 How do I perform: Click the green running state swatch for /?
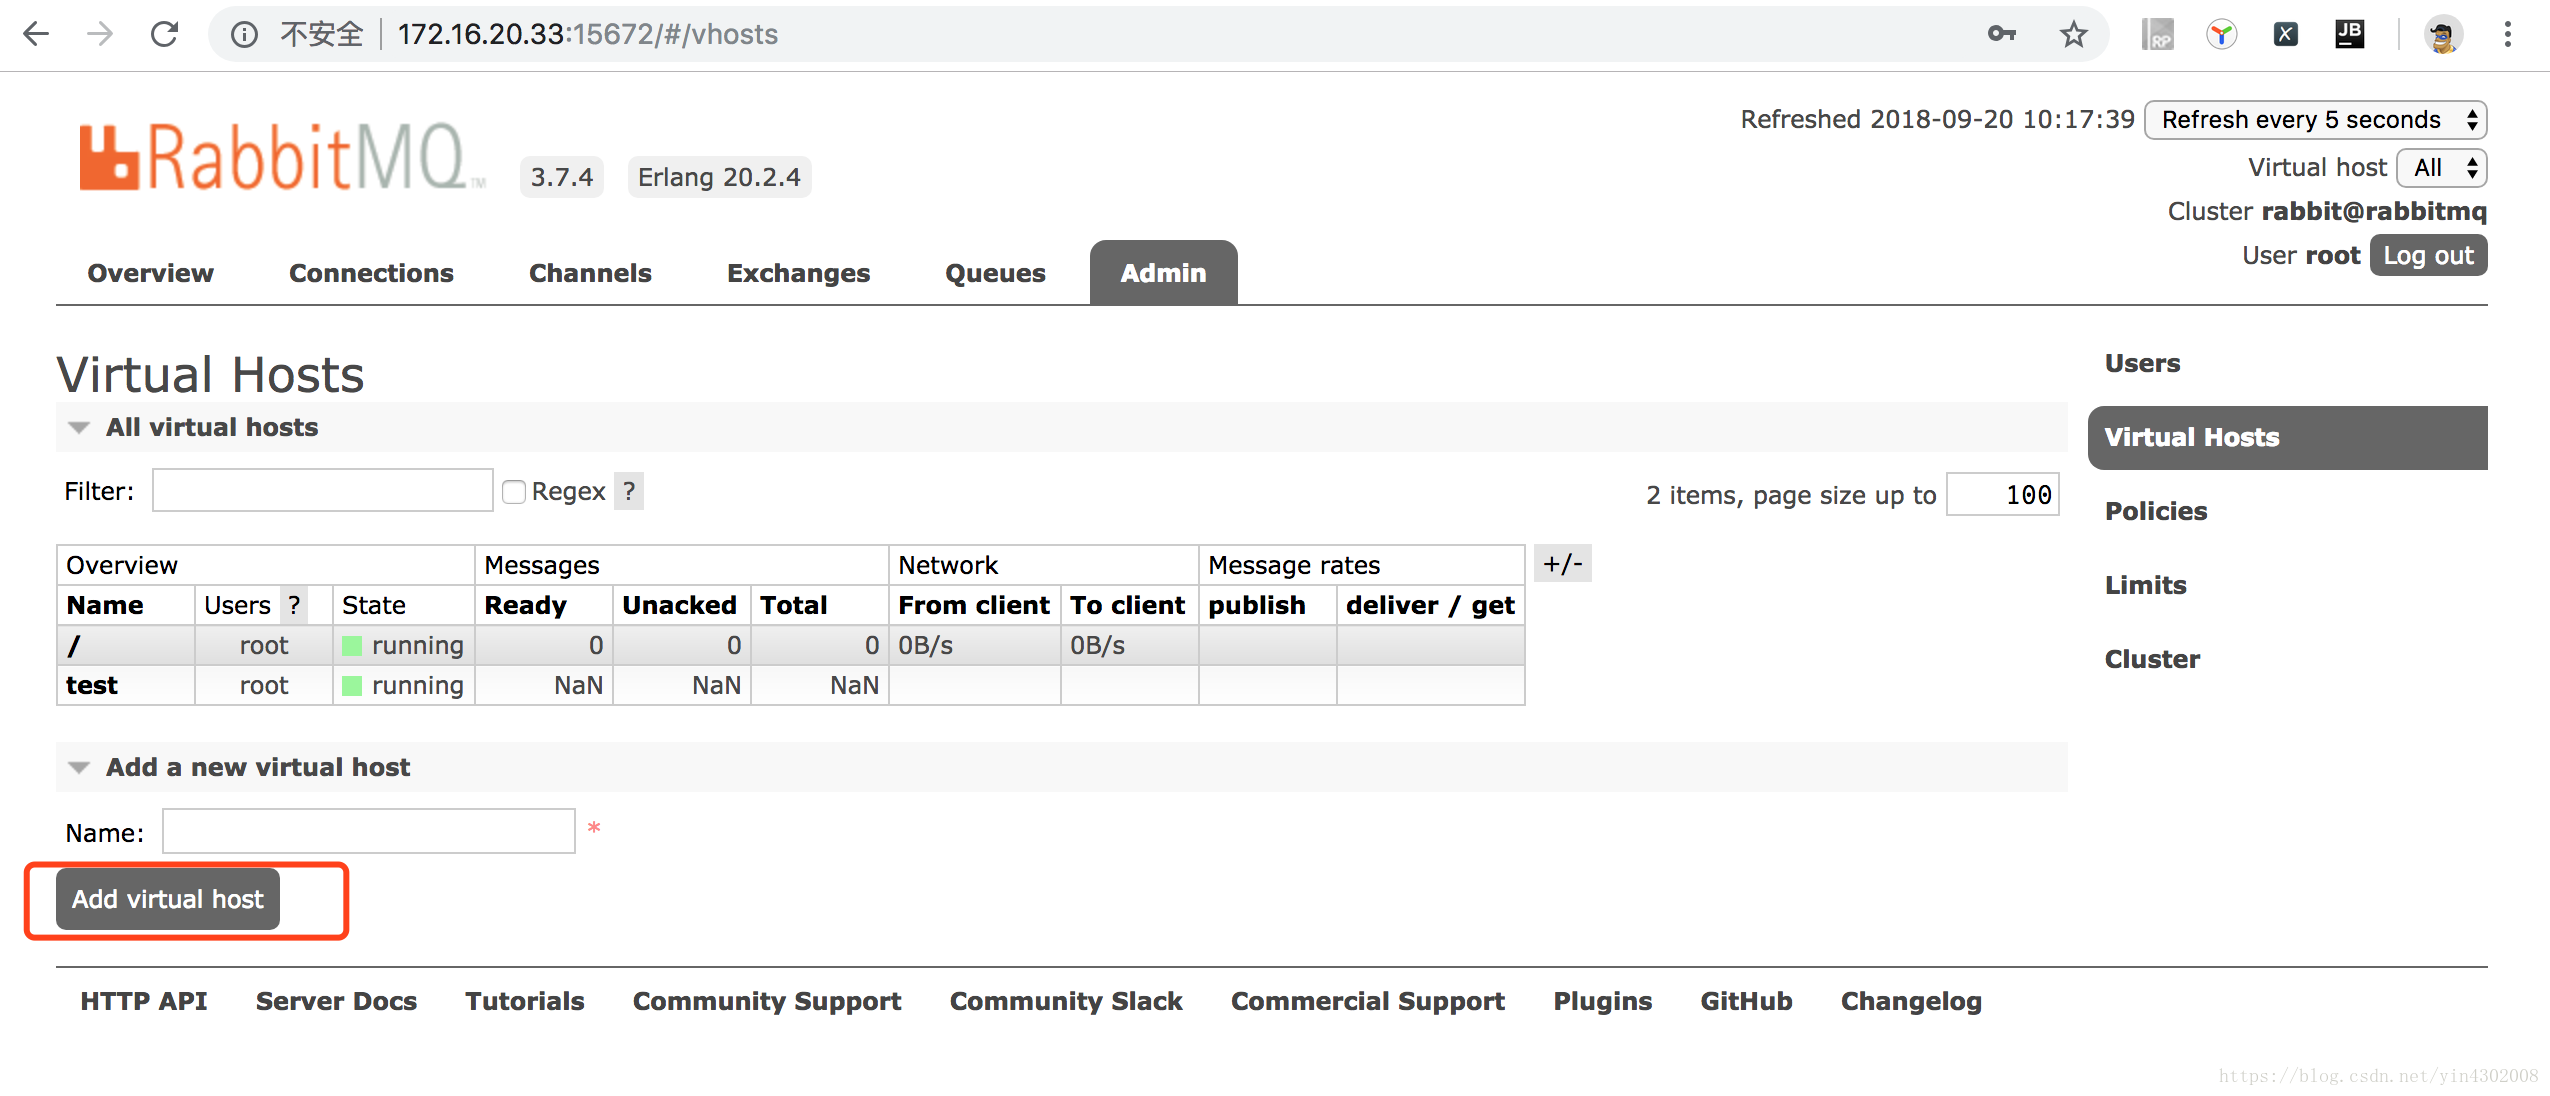click(352, 646)
